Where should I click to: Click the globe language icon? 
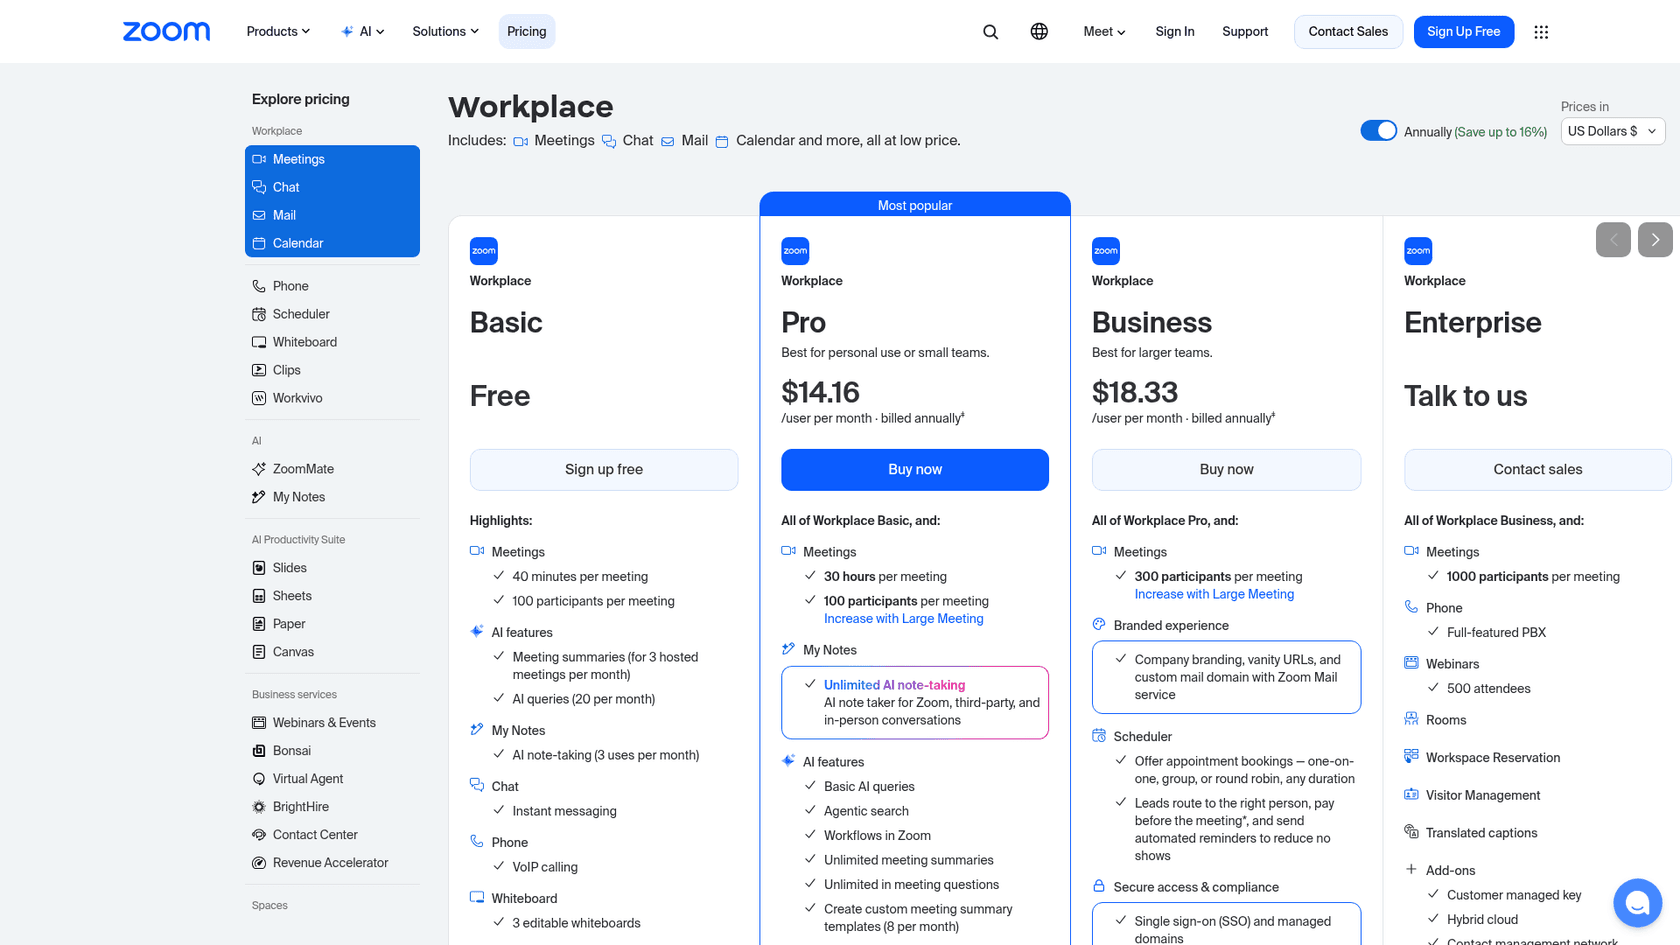1039,32
